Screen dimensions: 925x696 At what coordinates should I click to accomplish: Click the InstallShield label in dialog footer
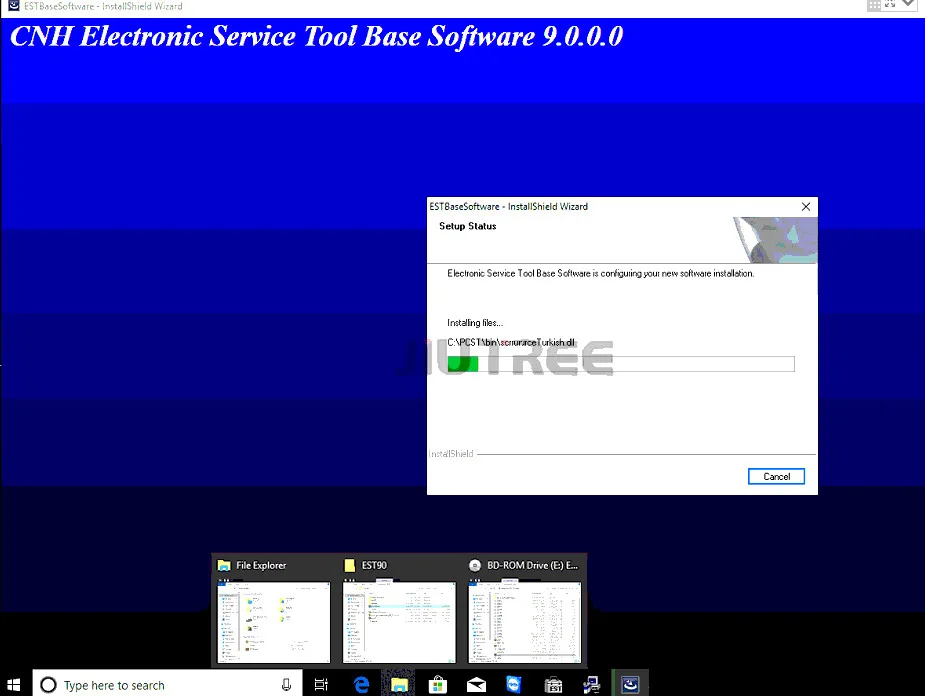tap(451, 454)
